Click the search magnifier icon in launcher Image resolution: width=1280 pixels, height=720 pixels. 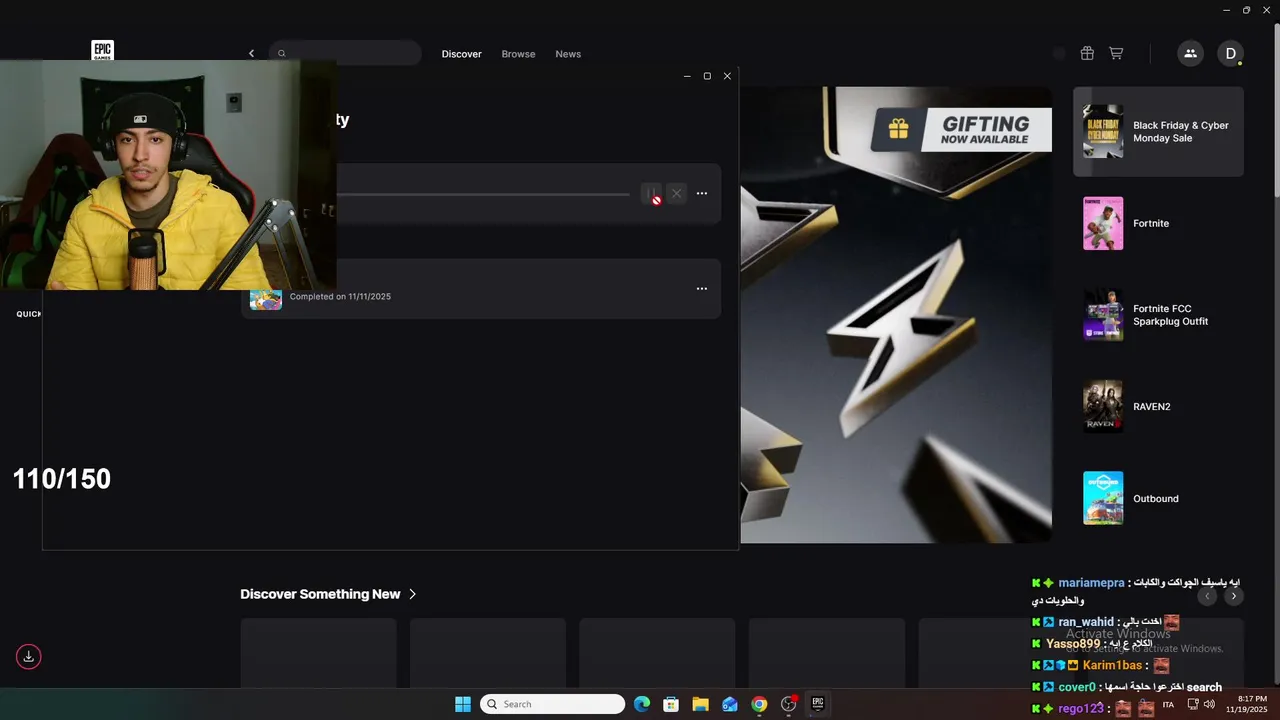coord(282,54)
